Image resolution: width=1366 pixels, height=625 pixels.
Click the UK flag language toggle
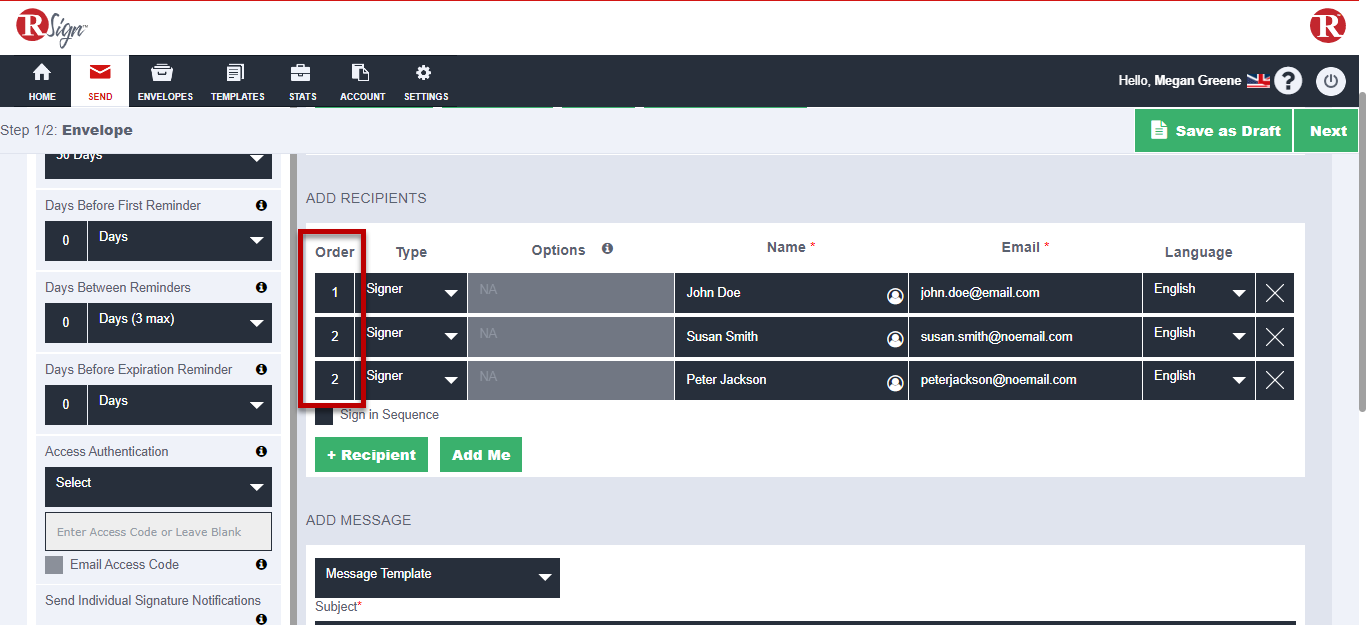[1257, 81]
